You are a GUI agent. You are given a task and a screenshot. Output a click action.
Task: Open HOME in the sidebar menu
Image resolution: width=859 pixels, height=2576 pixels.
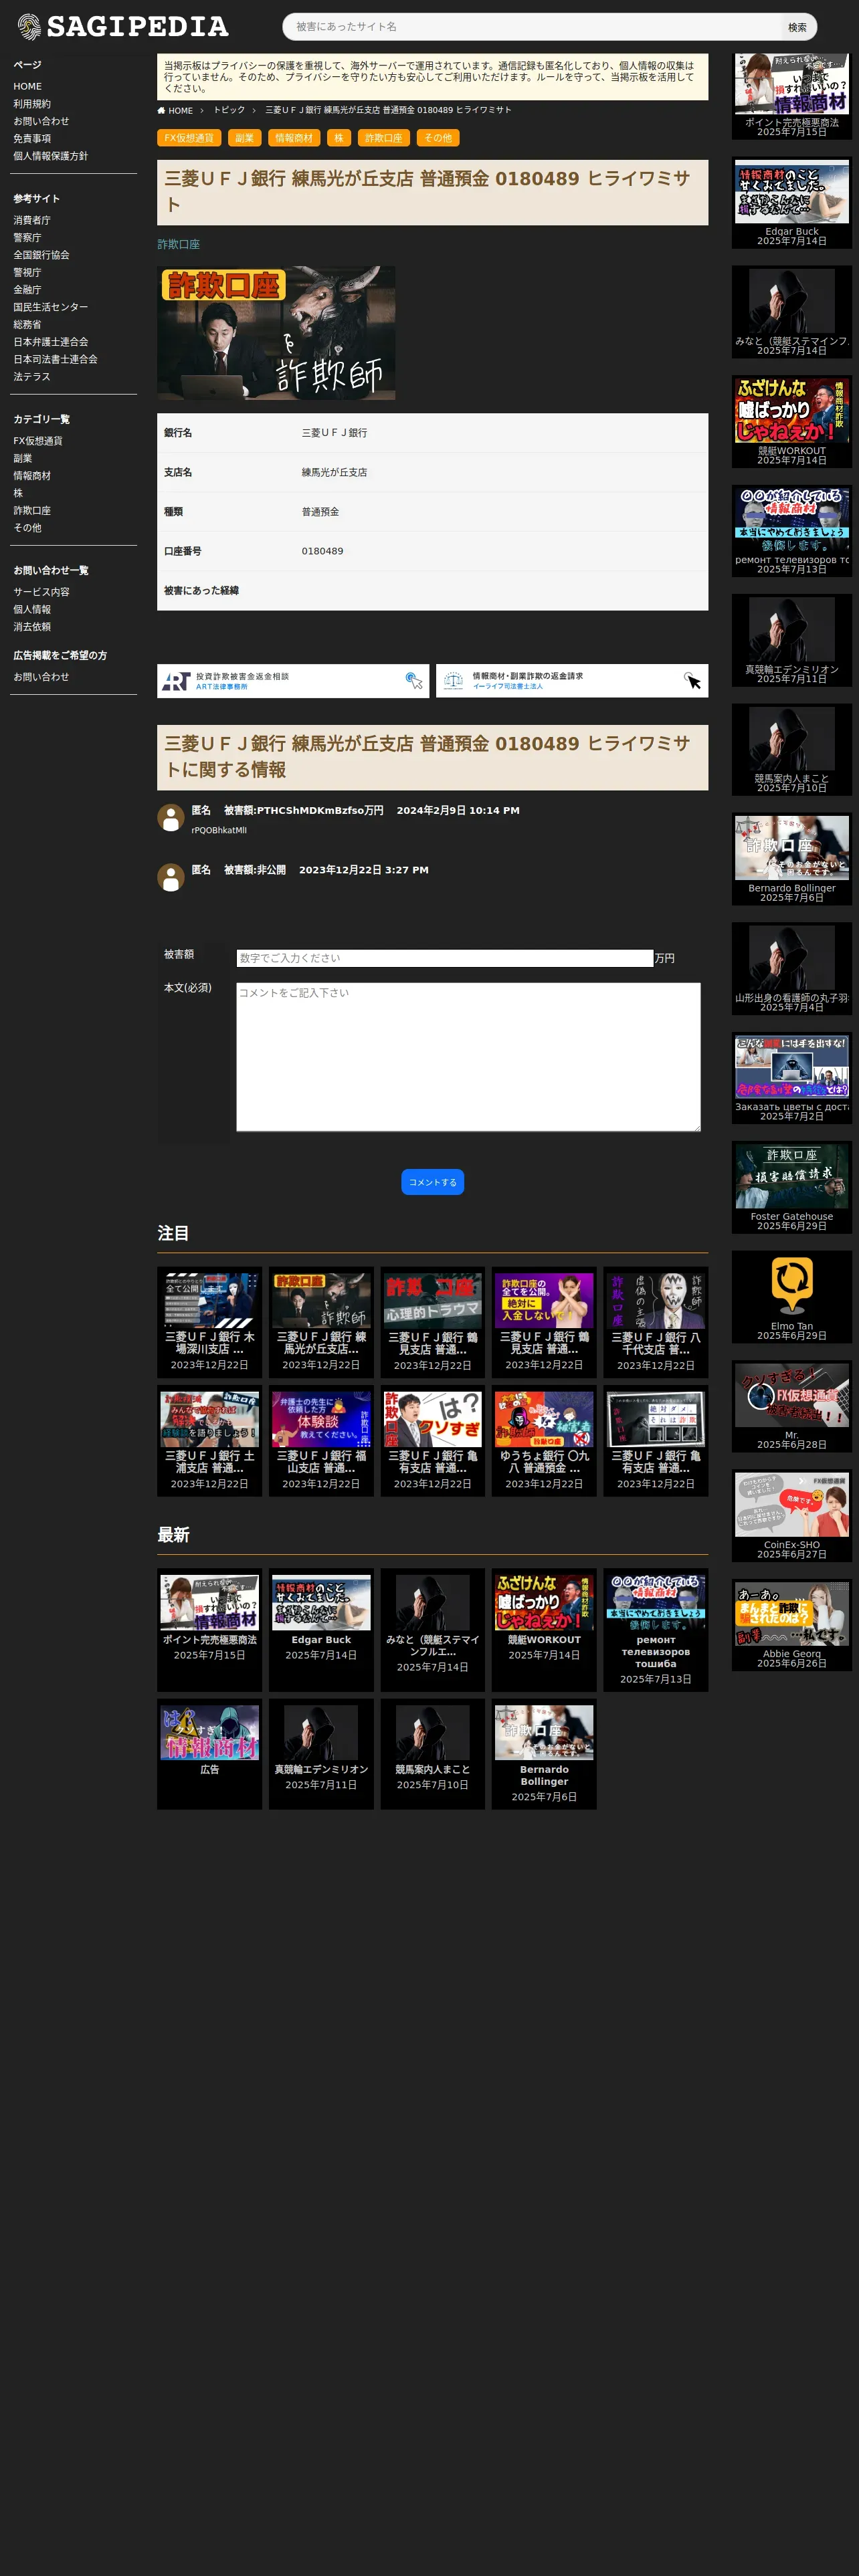pos(27,86)
